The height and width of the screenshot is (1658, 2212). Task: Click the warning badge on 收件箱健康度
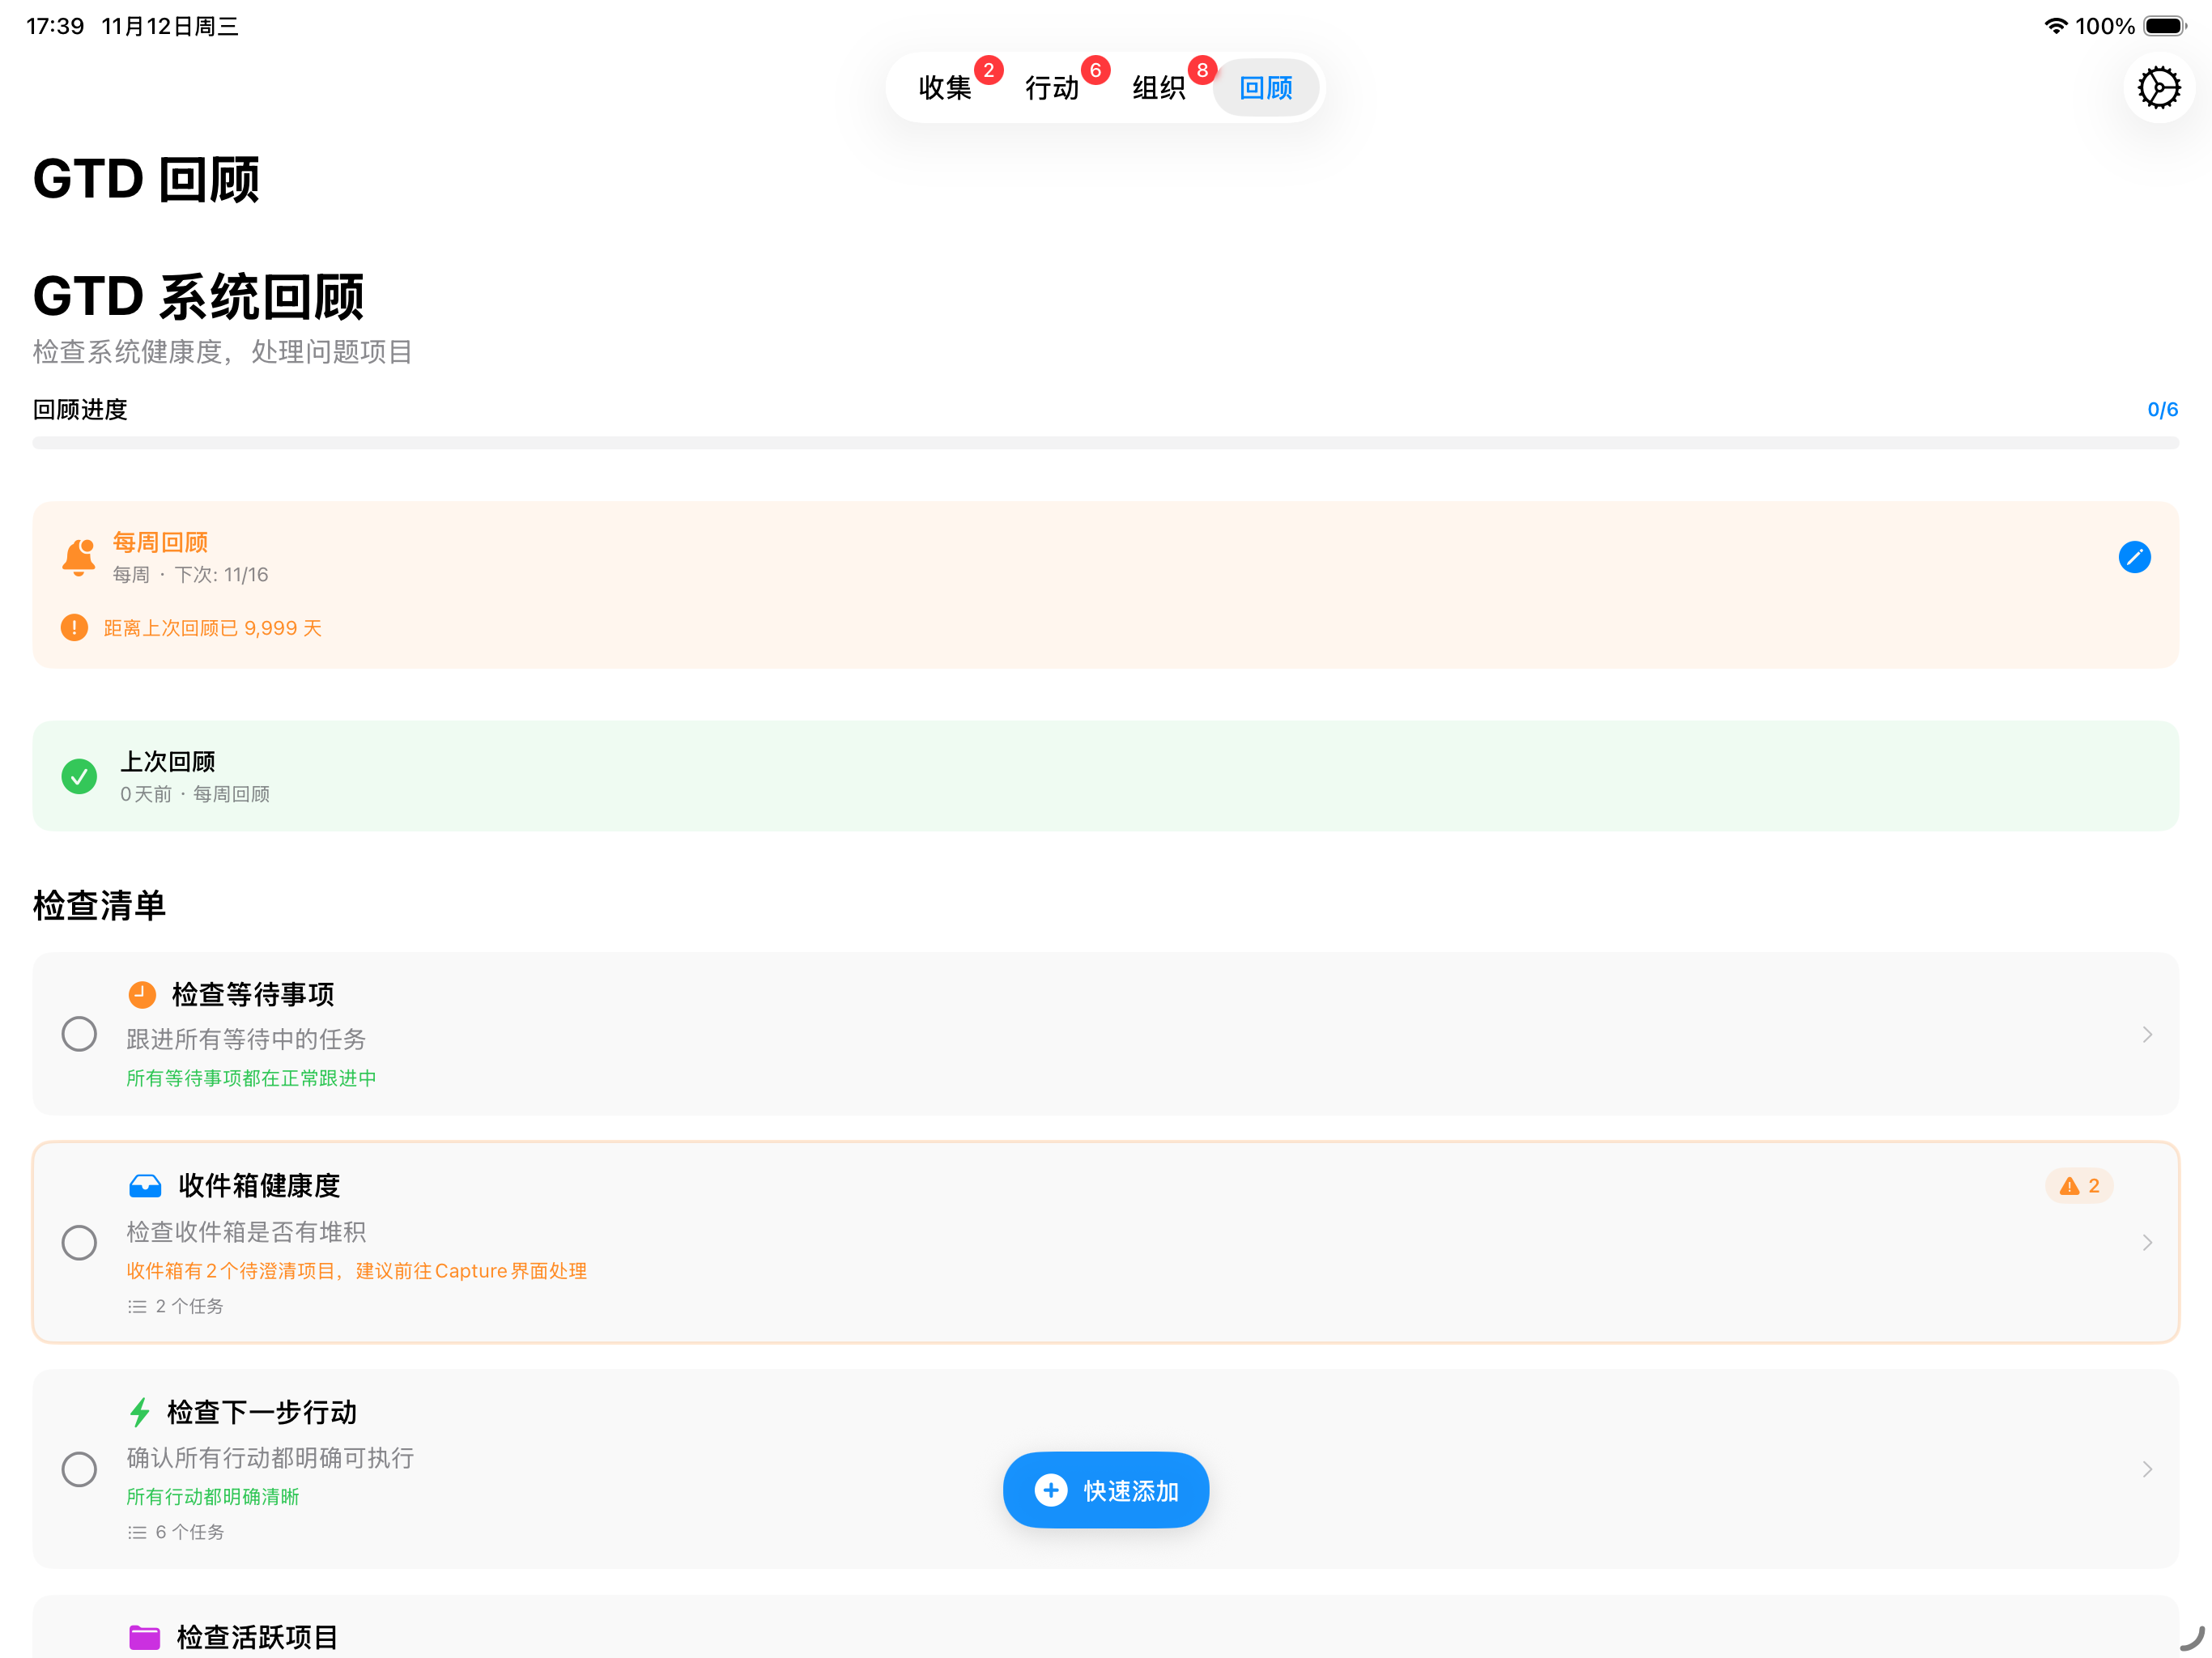pos(2079,1186)
